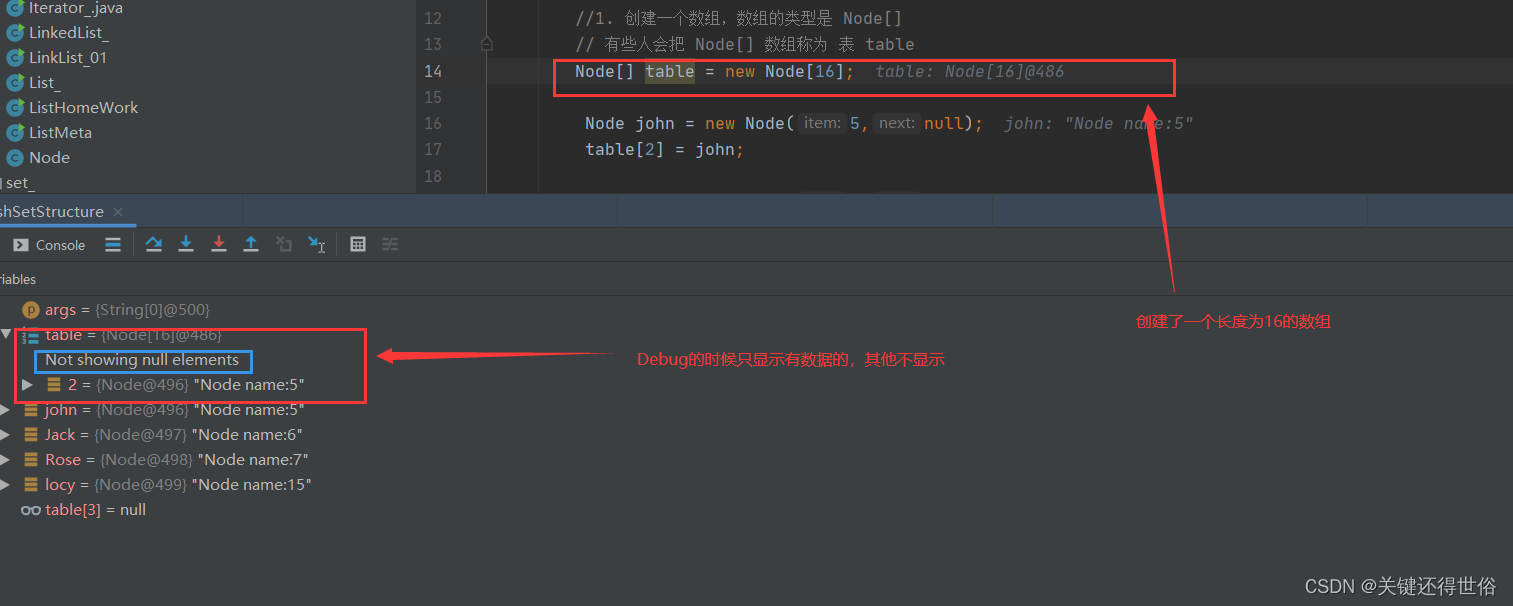Click the red Force Step Into icon

219,244
